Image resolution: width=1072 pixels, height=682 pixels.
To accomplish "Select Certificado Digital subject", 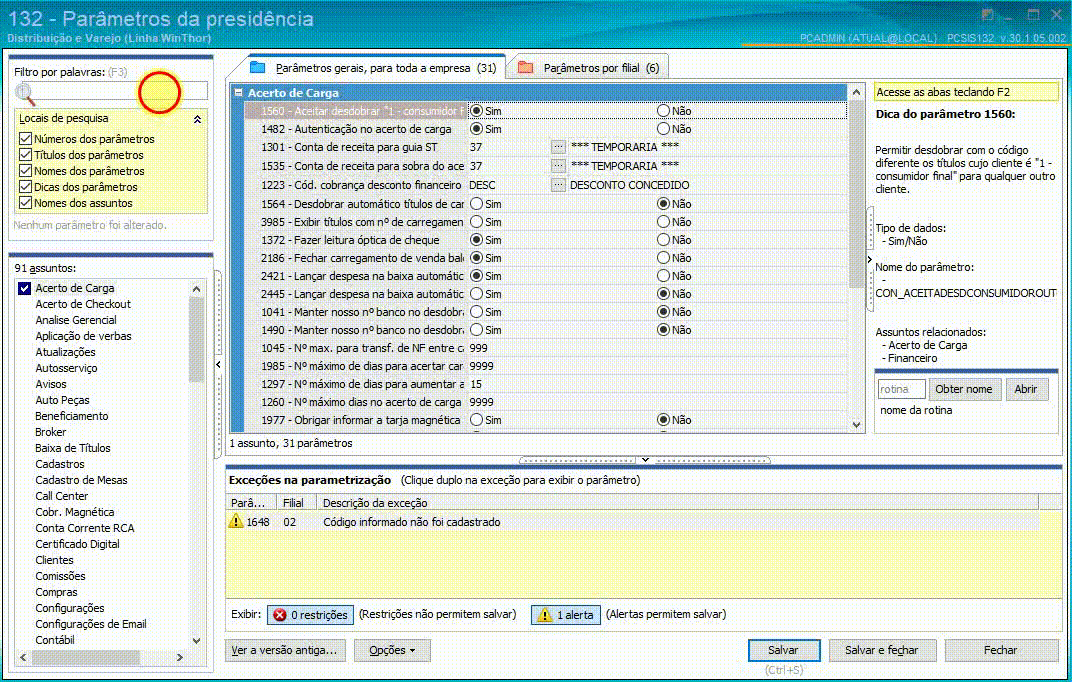I will coord(77,544).
